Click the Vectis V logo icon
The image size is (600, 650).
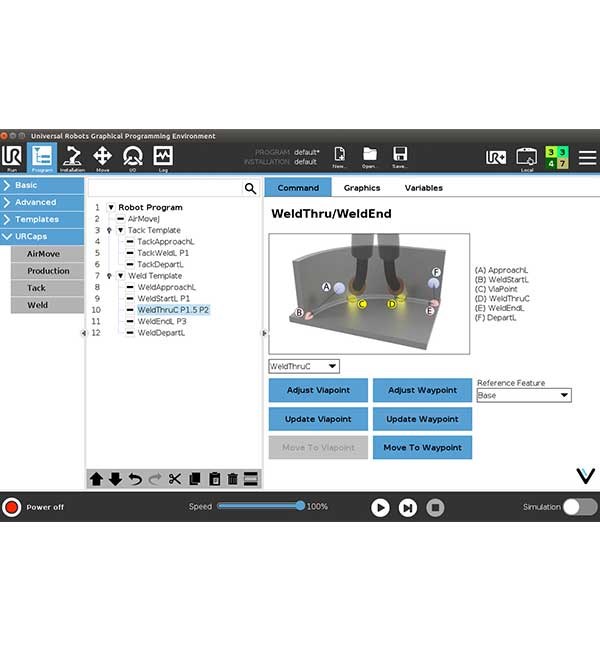click(585, 476)
